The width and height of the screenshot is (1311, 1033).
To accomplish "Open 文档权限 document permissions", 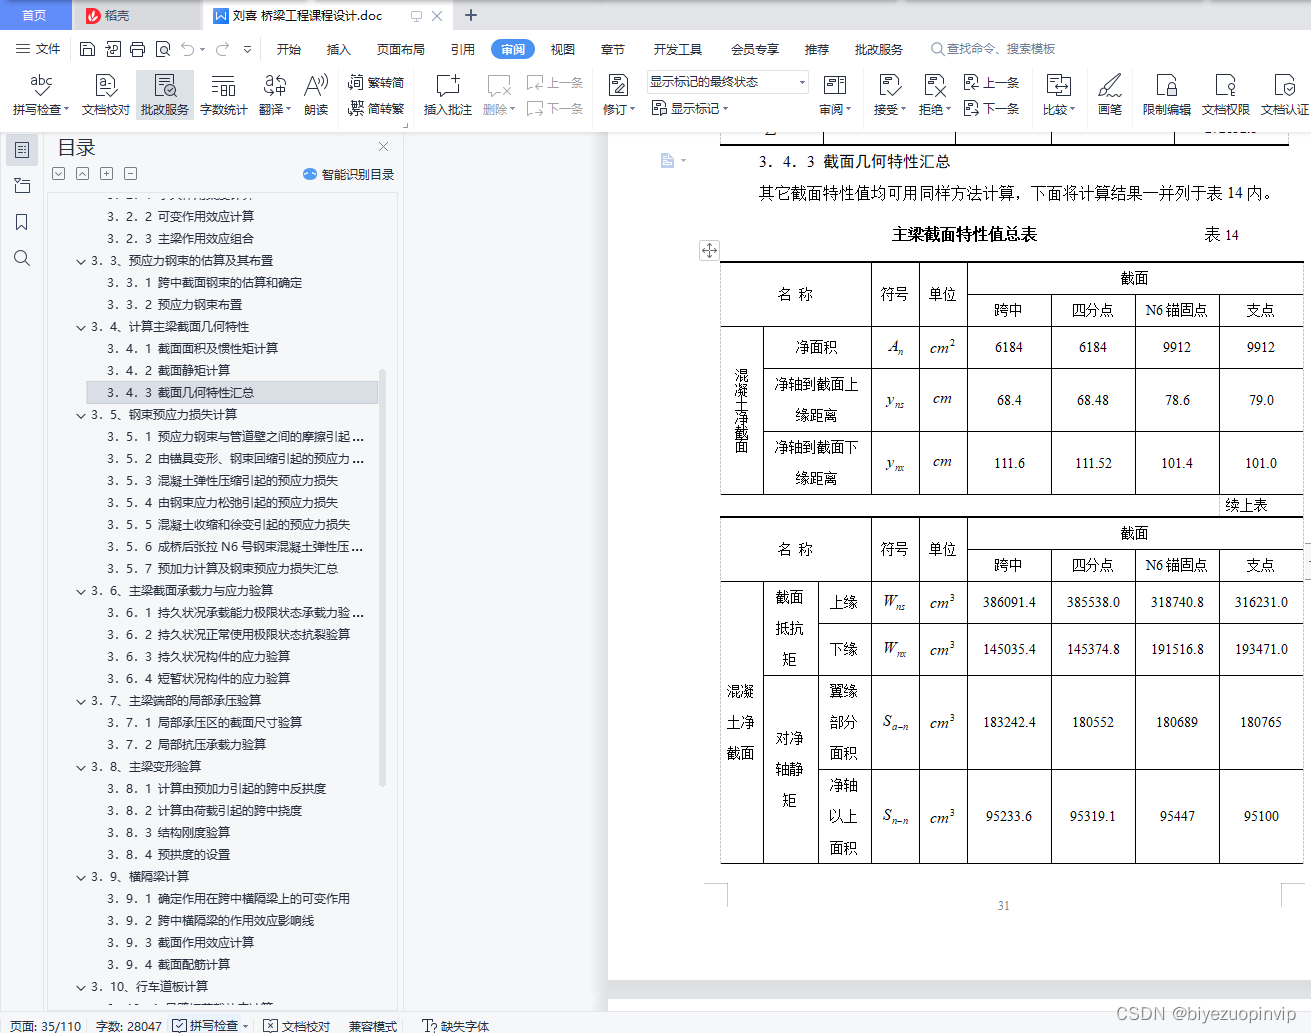I will click(x=1225, y=95).
